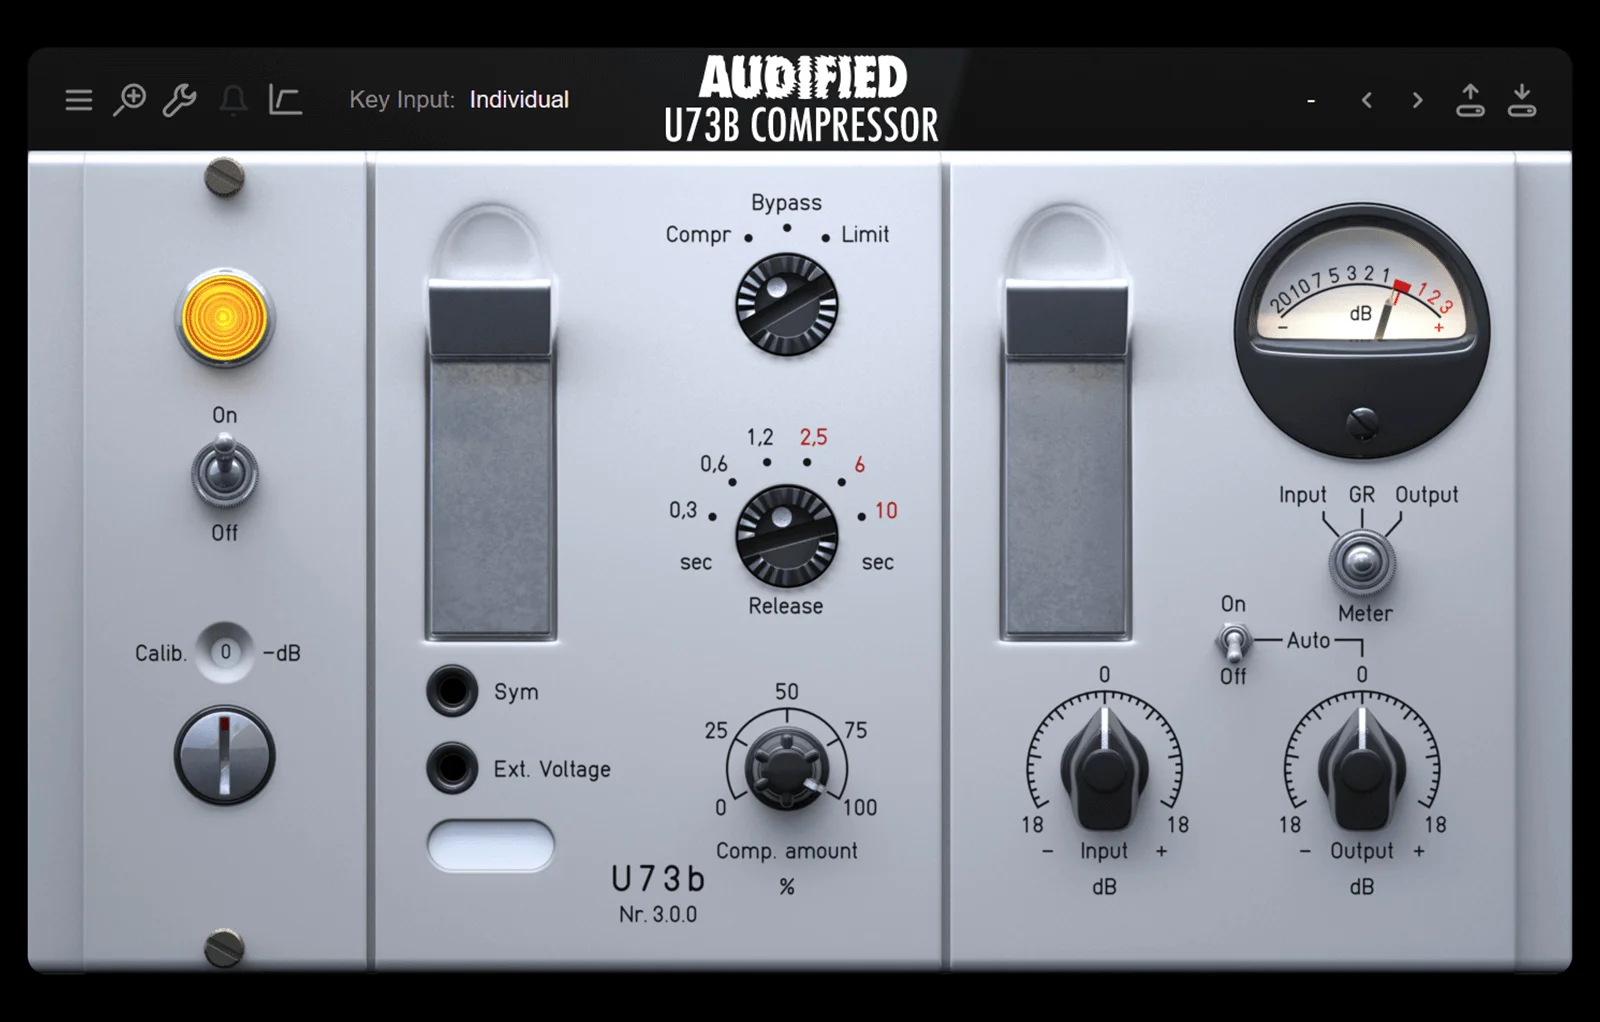The image size is (1600, 1022).
Task: Open the preset name field
Action: point(1311,100)
